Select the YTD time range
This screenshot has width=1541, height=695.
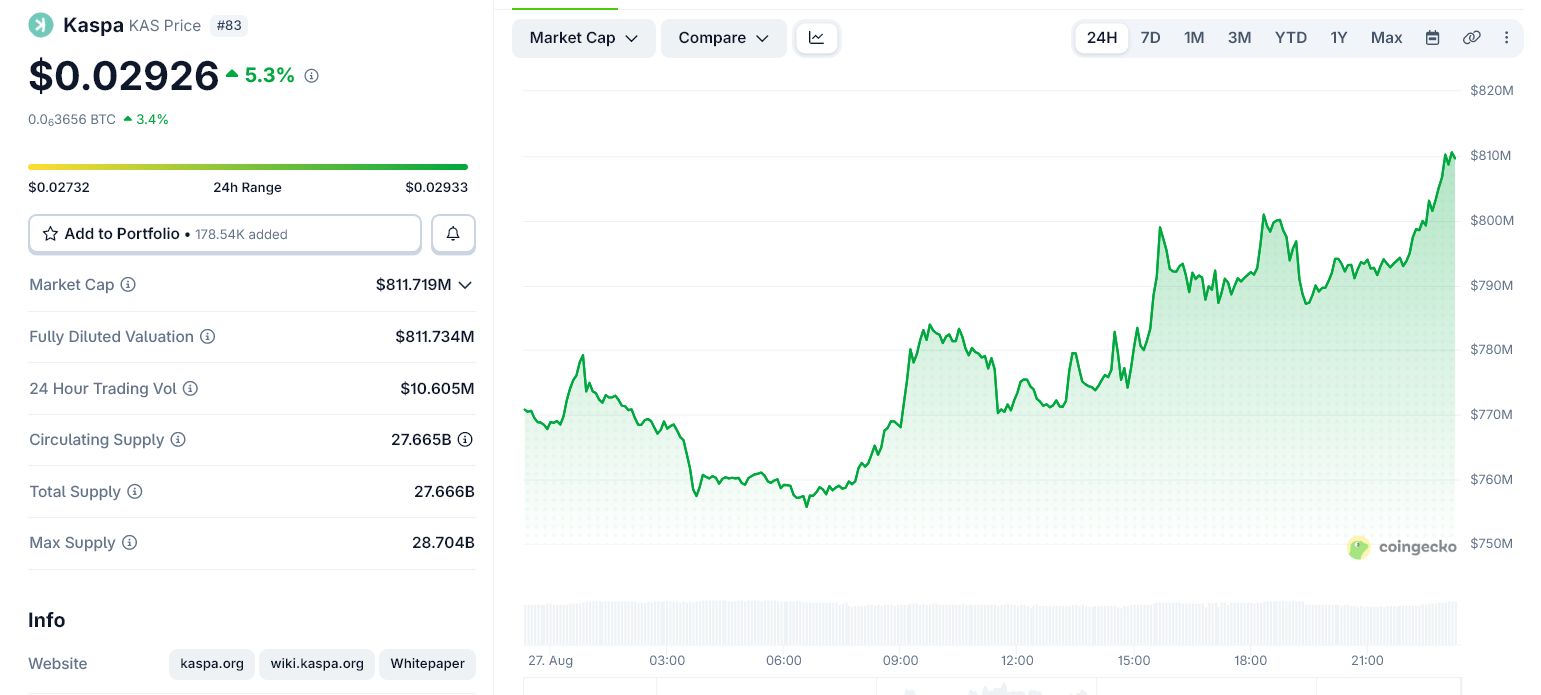tap(1291, 38)
